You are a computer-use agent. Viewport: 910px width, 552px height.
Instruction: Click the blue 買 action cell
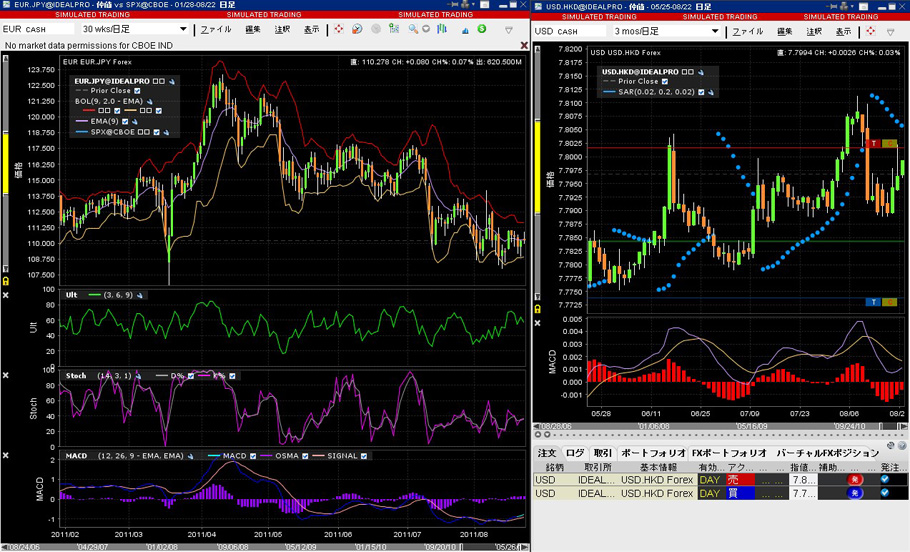(740, 493)
